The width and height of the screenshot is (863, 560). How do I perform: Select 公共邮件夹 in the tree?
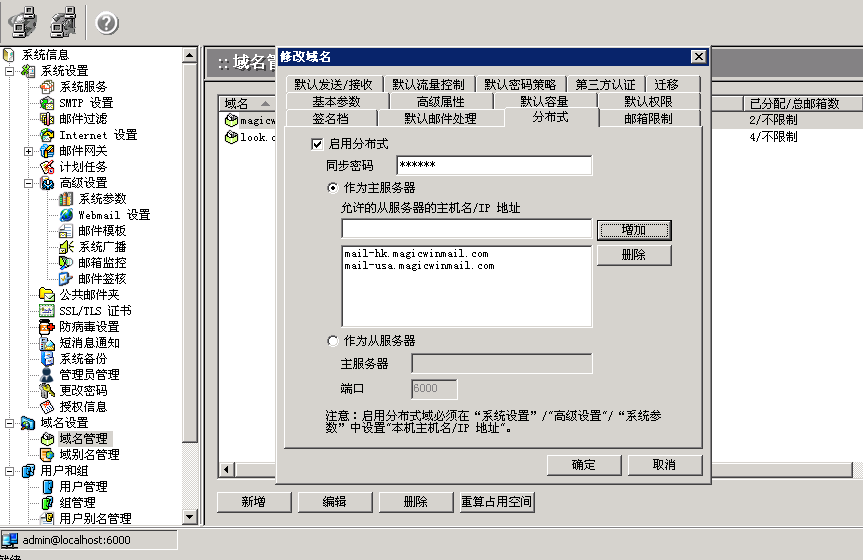pyautogui.click(x=89, y=295)
